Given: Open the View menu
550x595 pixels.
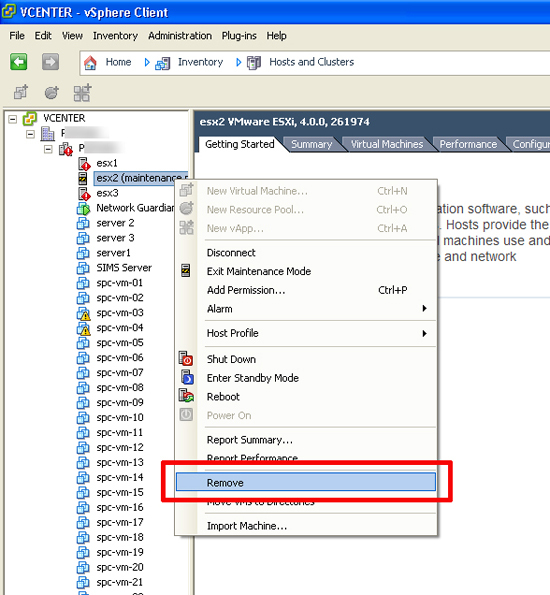Looking at the screenshot, I should tap(72, 36).
